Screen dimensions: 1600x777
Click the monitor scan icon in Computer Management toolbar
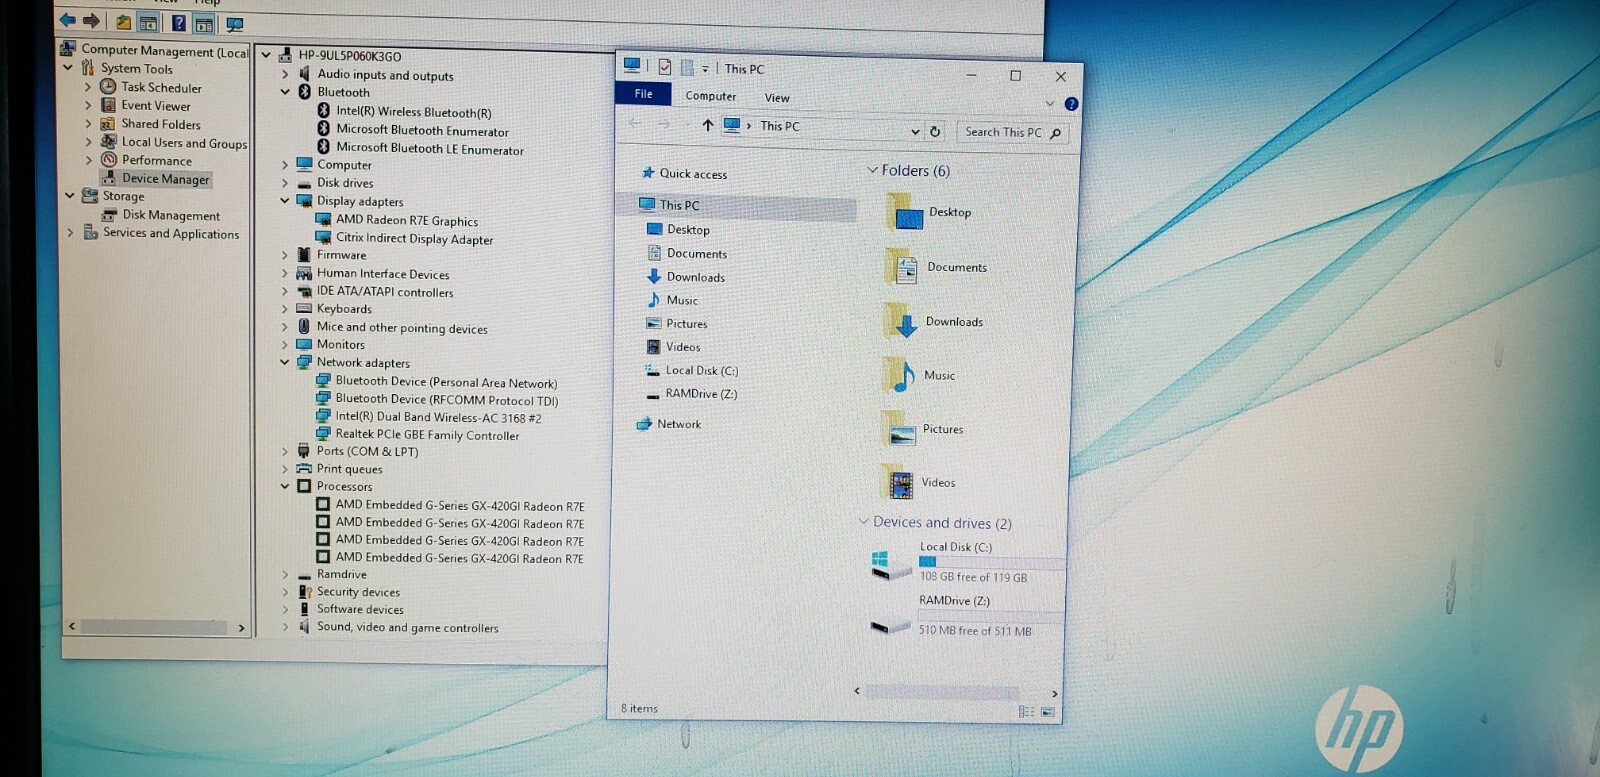click(235, 24)
